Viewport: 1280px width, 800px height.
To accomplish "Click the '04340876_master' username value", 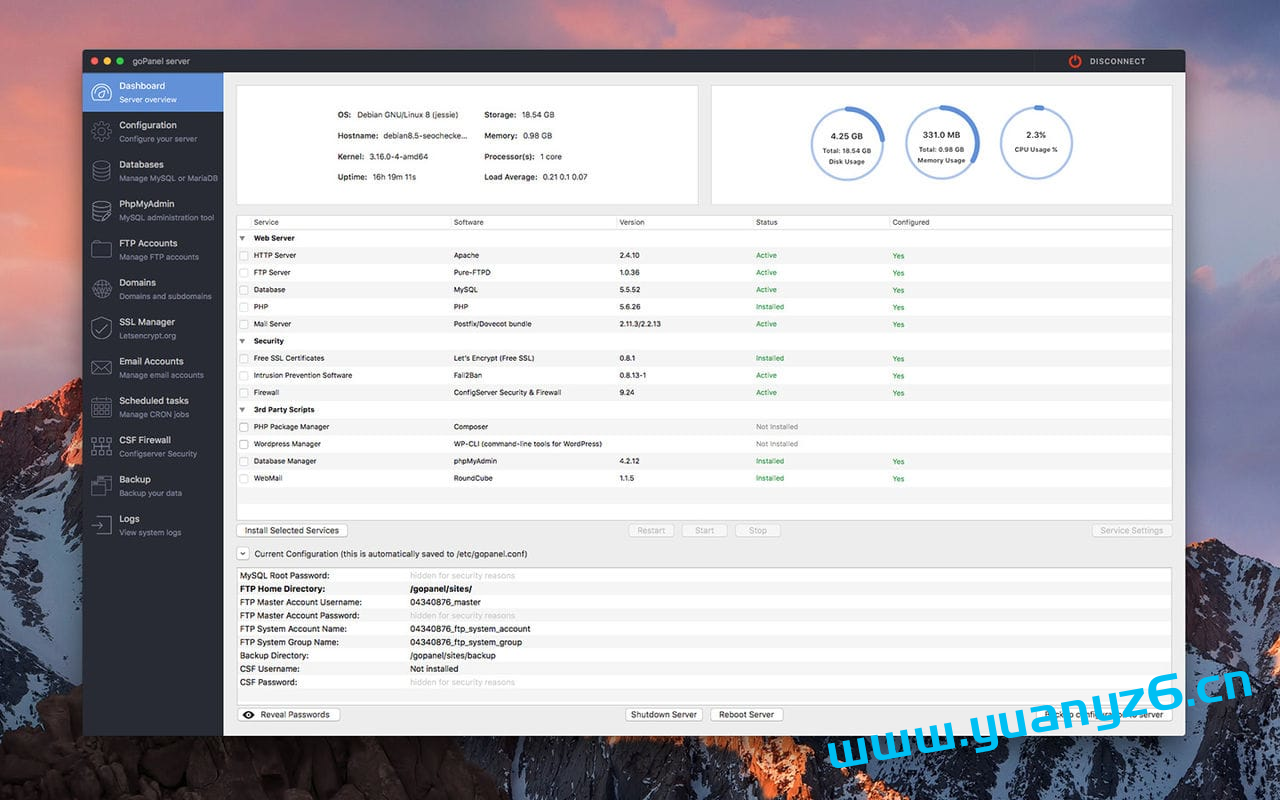I will [445, 602].
